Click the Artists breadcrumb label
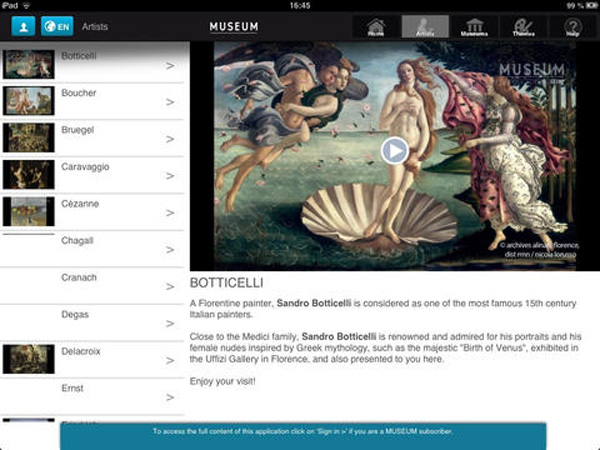 95,27
